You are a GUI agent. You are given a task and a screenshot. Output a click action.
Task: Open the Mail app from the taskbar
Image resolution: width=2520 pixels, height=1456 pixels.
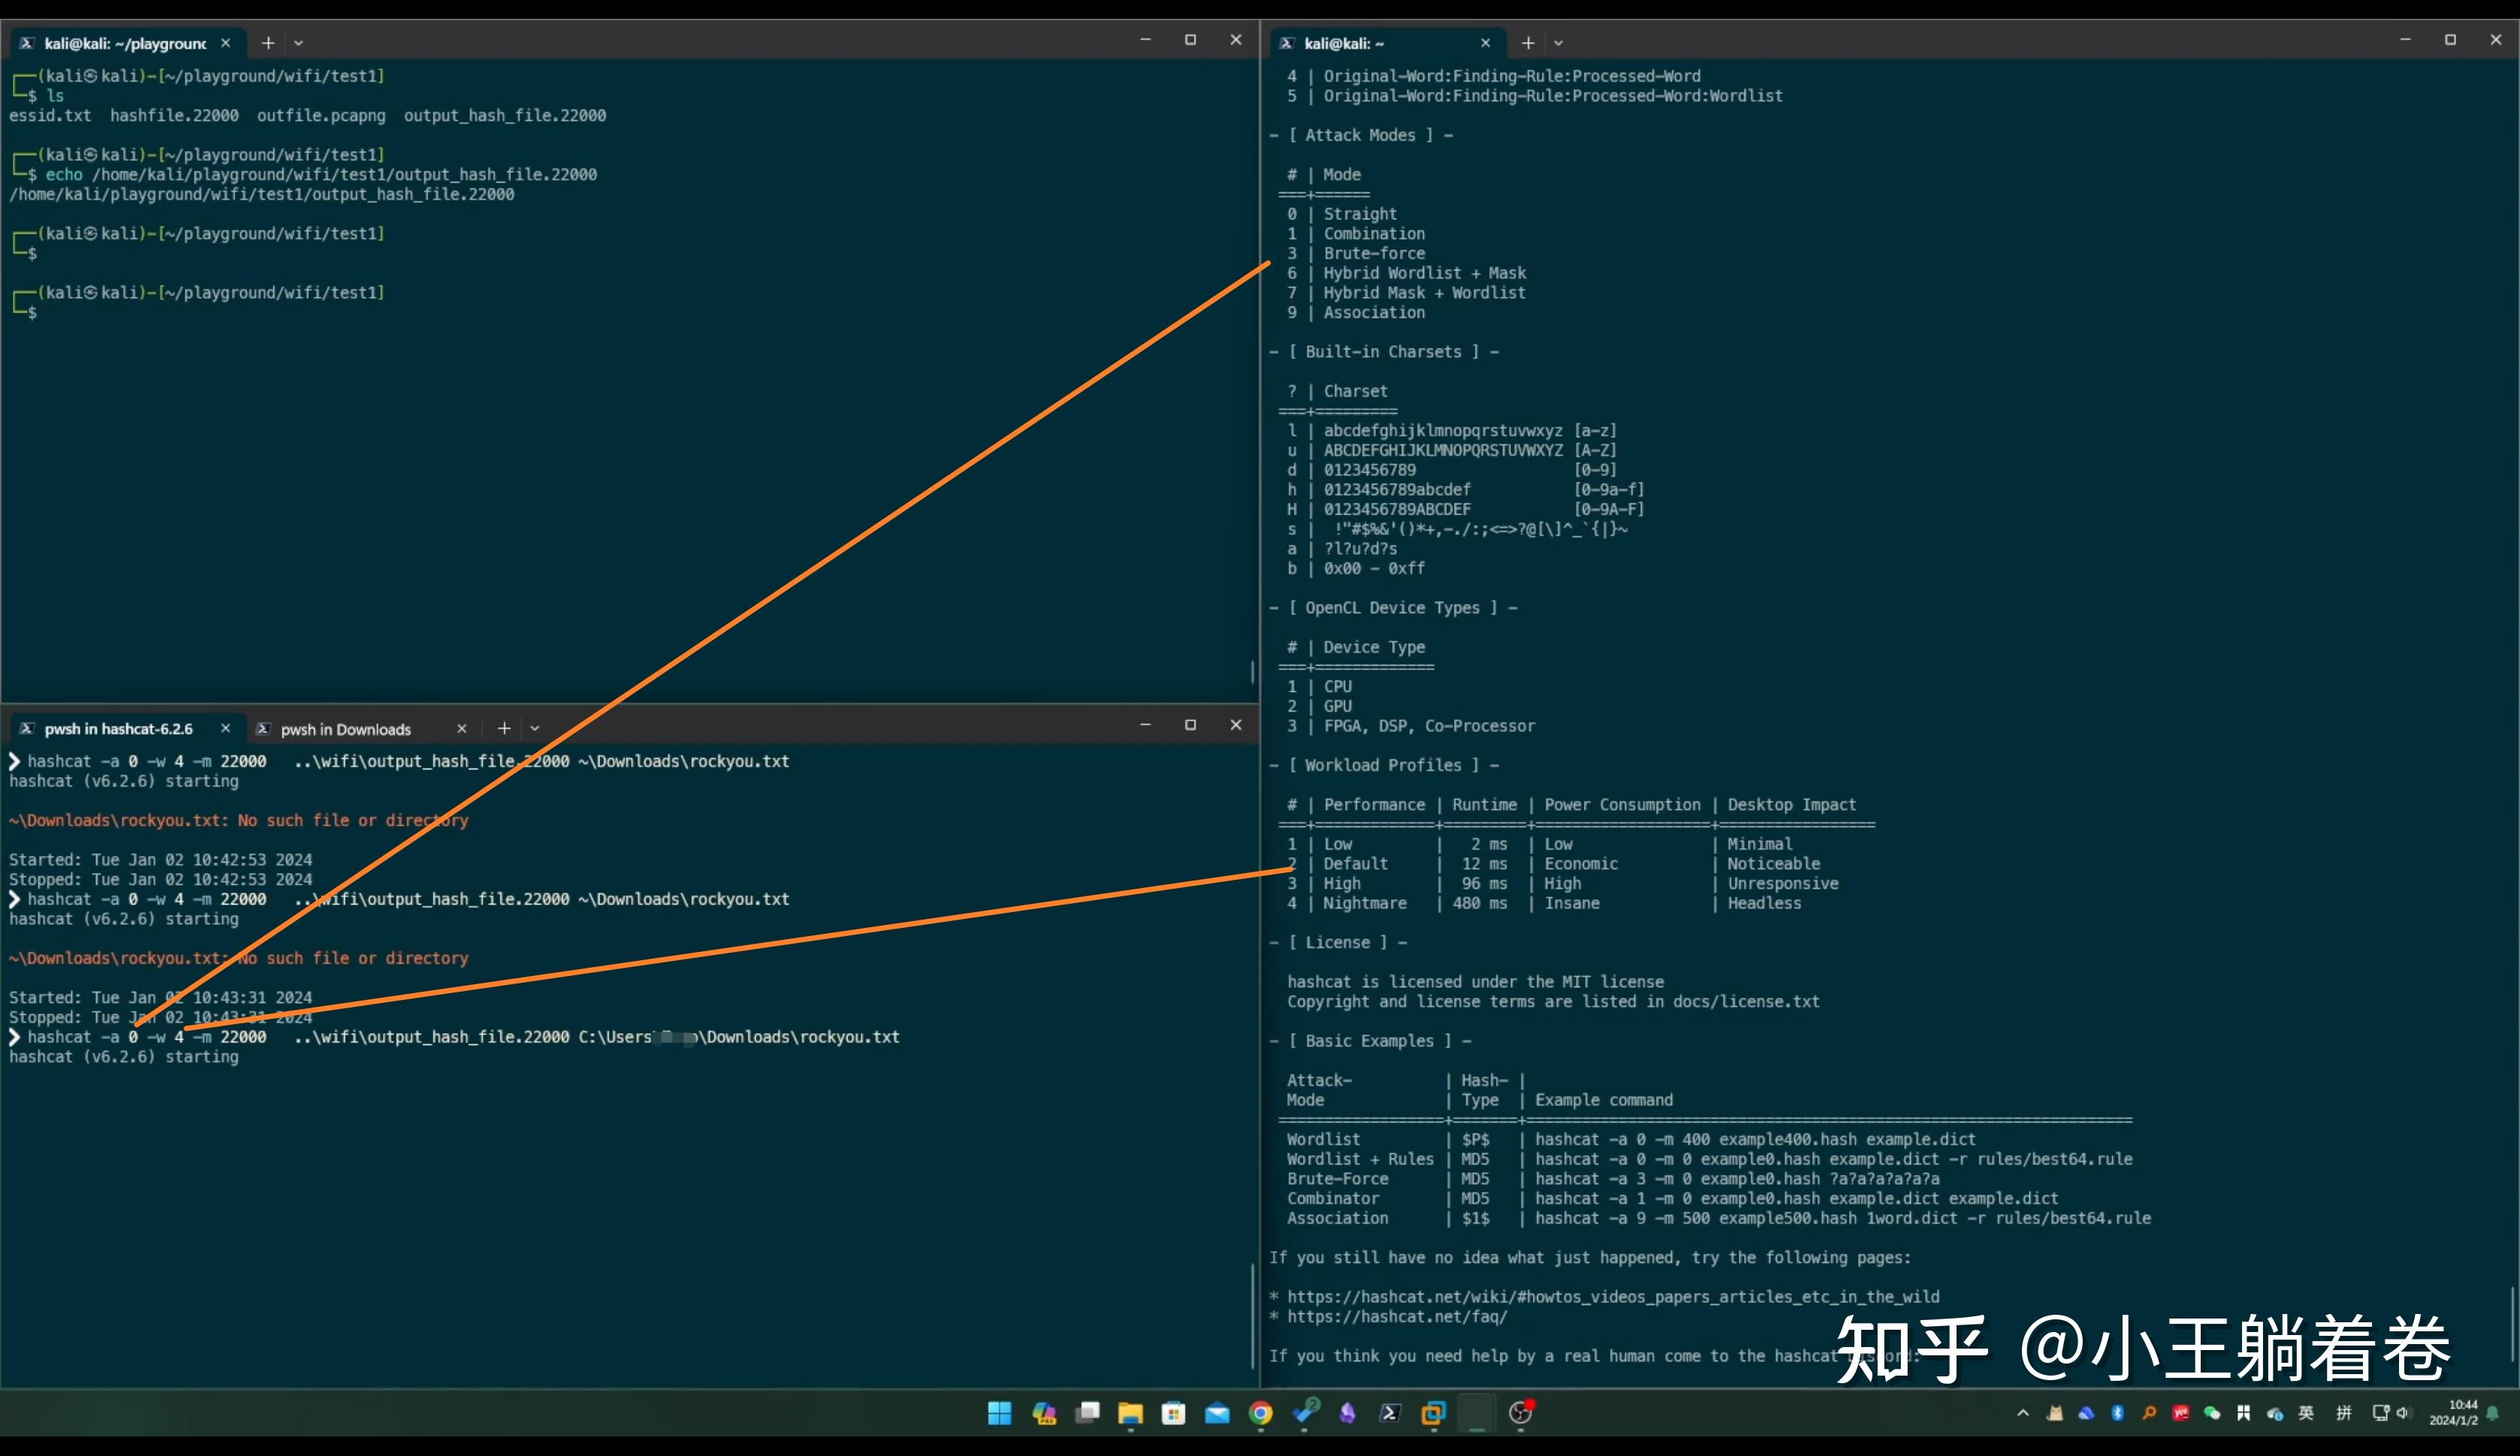tap(1217, 1413)
